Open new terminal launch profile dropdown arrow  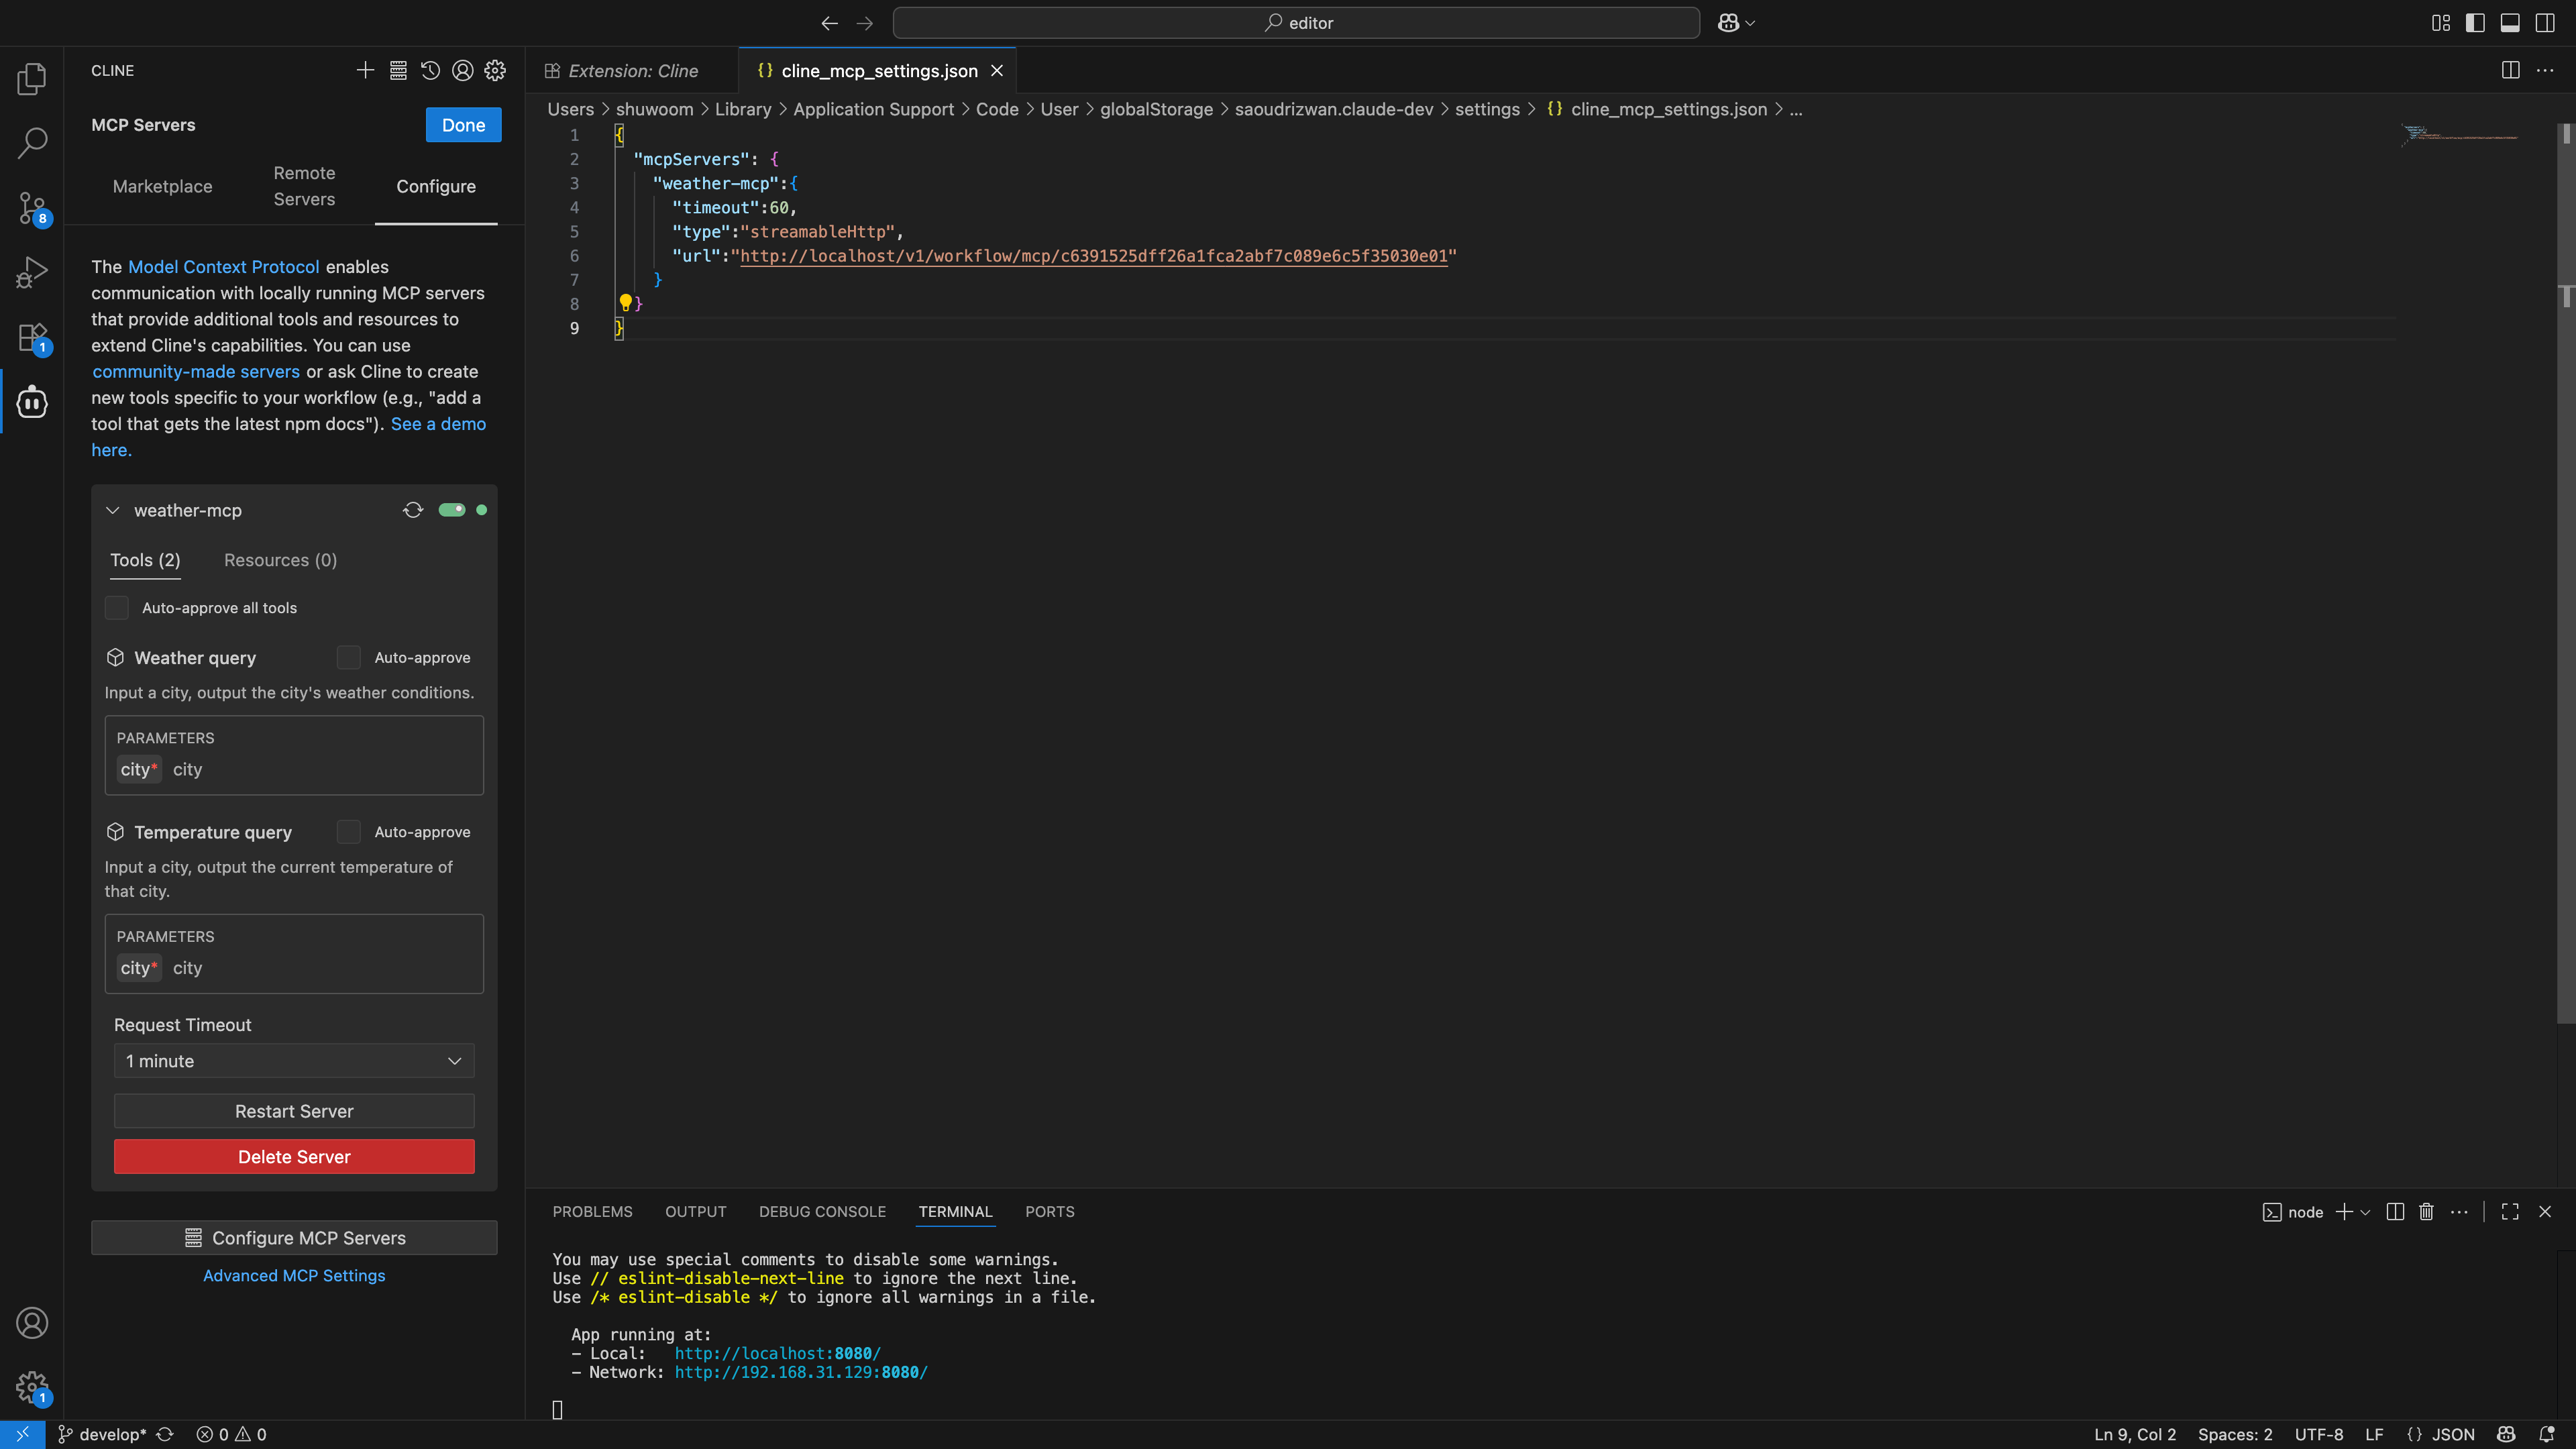pos(2365,1212)
